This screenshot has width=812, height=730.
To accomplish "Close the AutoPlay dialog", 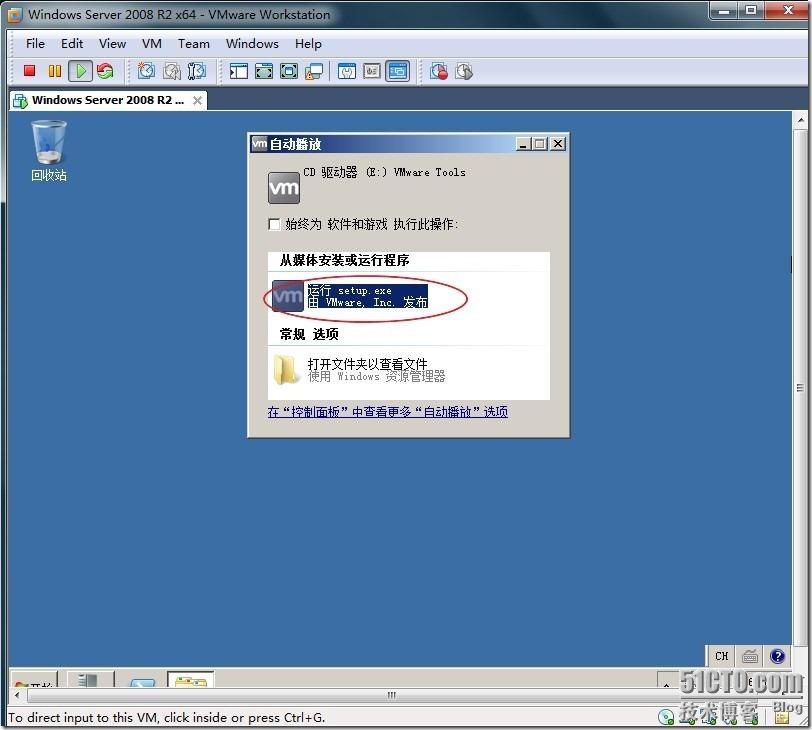I will point(558,144).
